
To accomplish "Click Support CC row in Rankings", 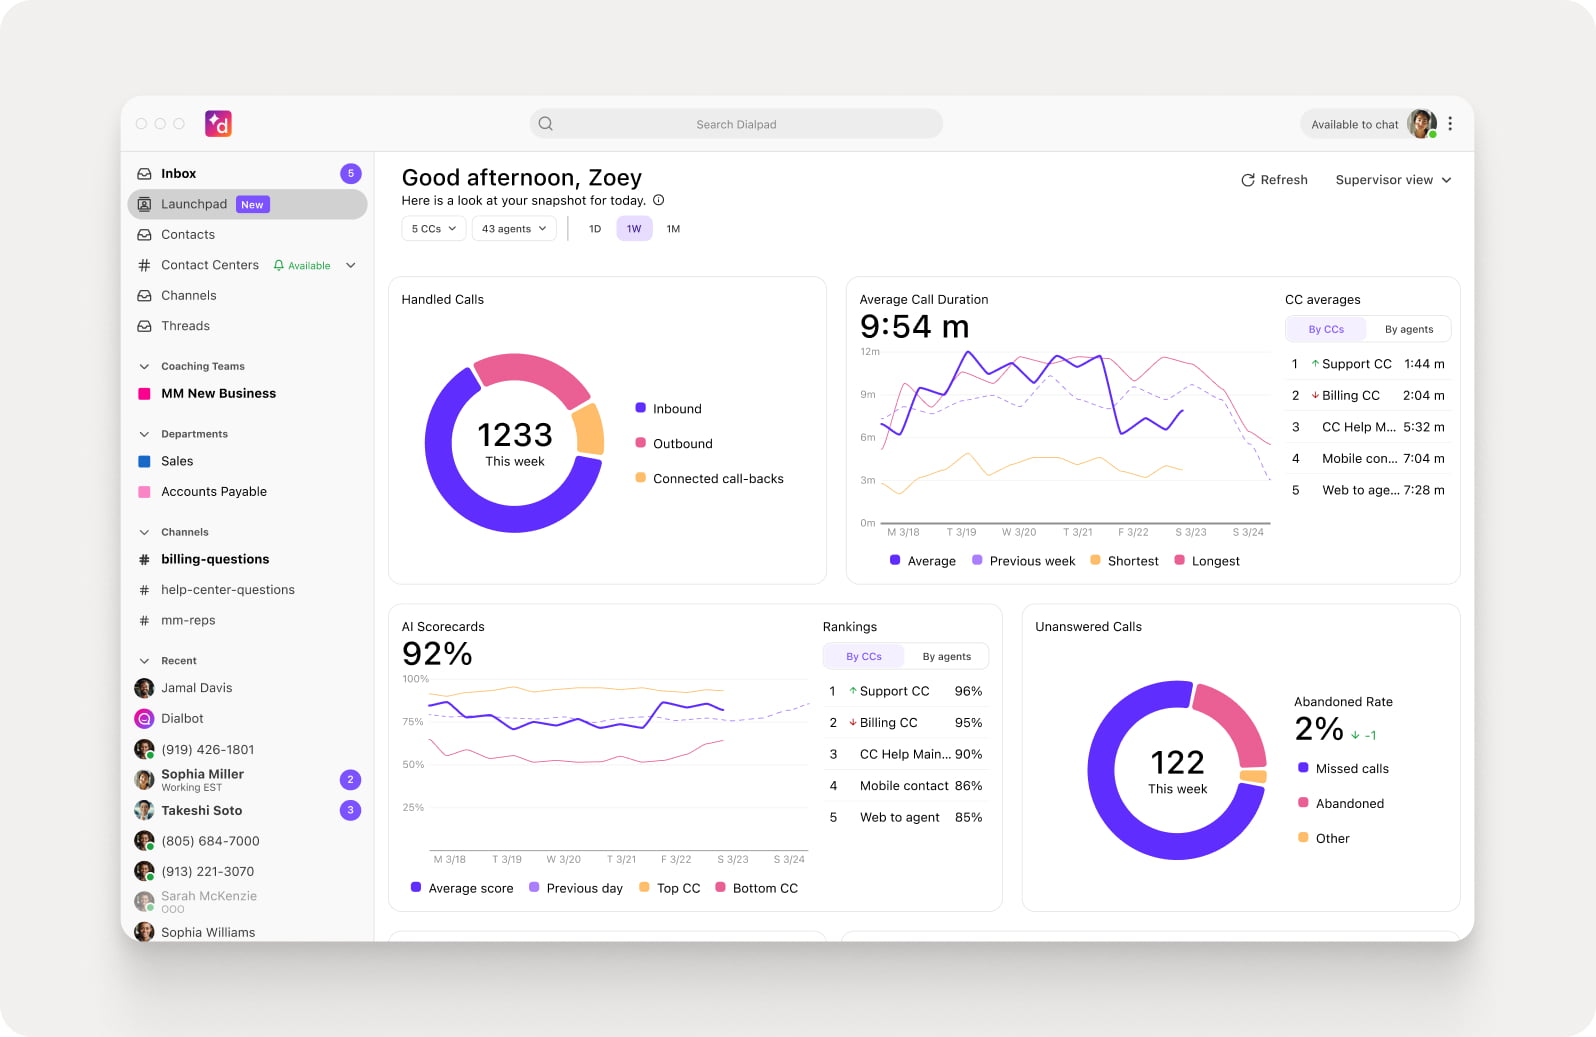I will (905, 691).
